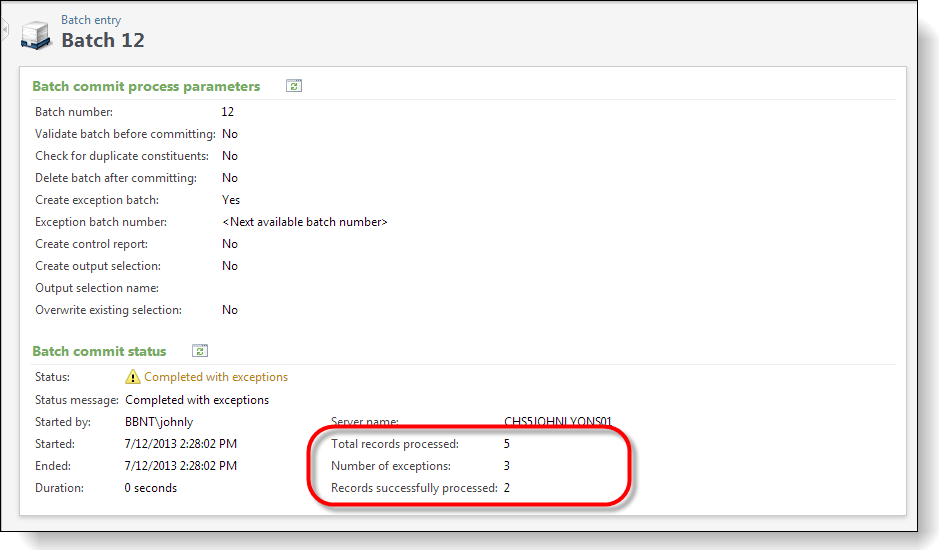Click the Completed with exceptions status link
The width and height of the screenshot is (939, 550).
(x=216, y=377)
